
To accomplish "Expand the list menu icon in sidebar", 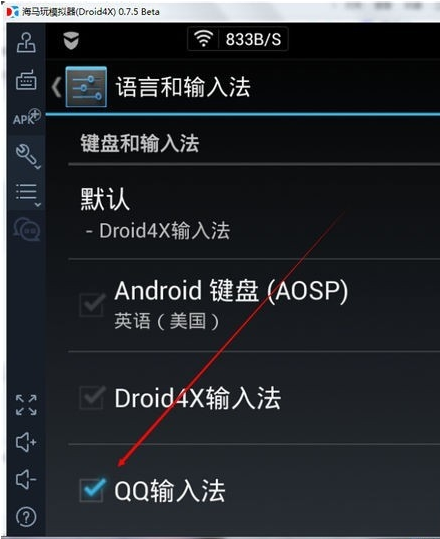I will tap(28, 195).
